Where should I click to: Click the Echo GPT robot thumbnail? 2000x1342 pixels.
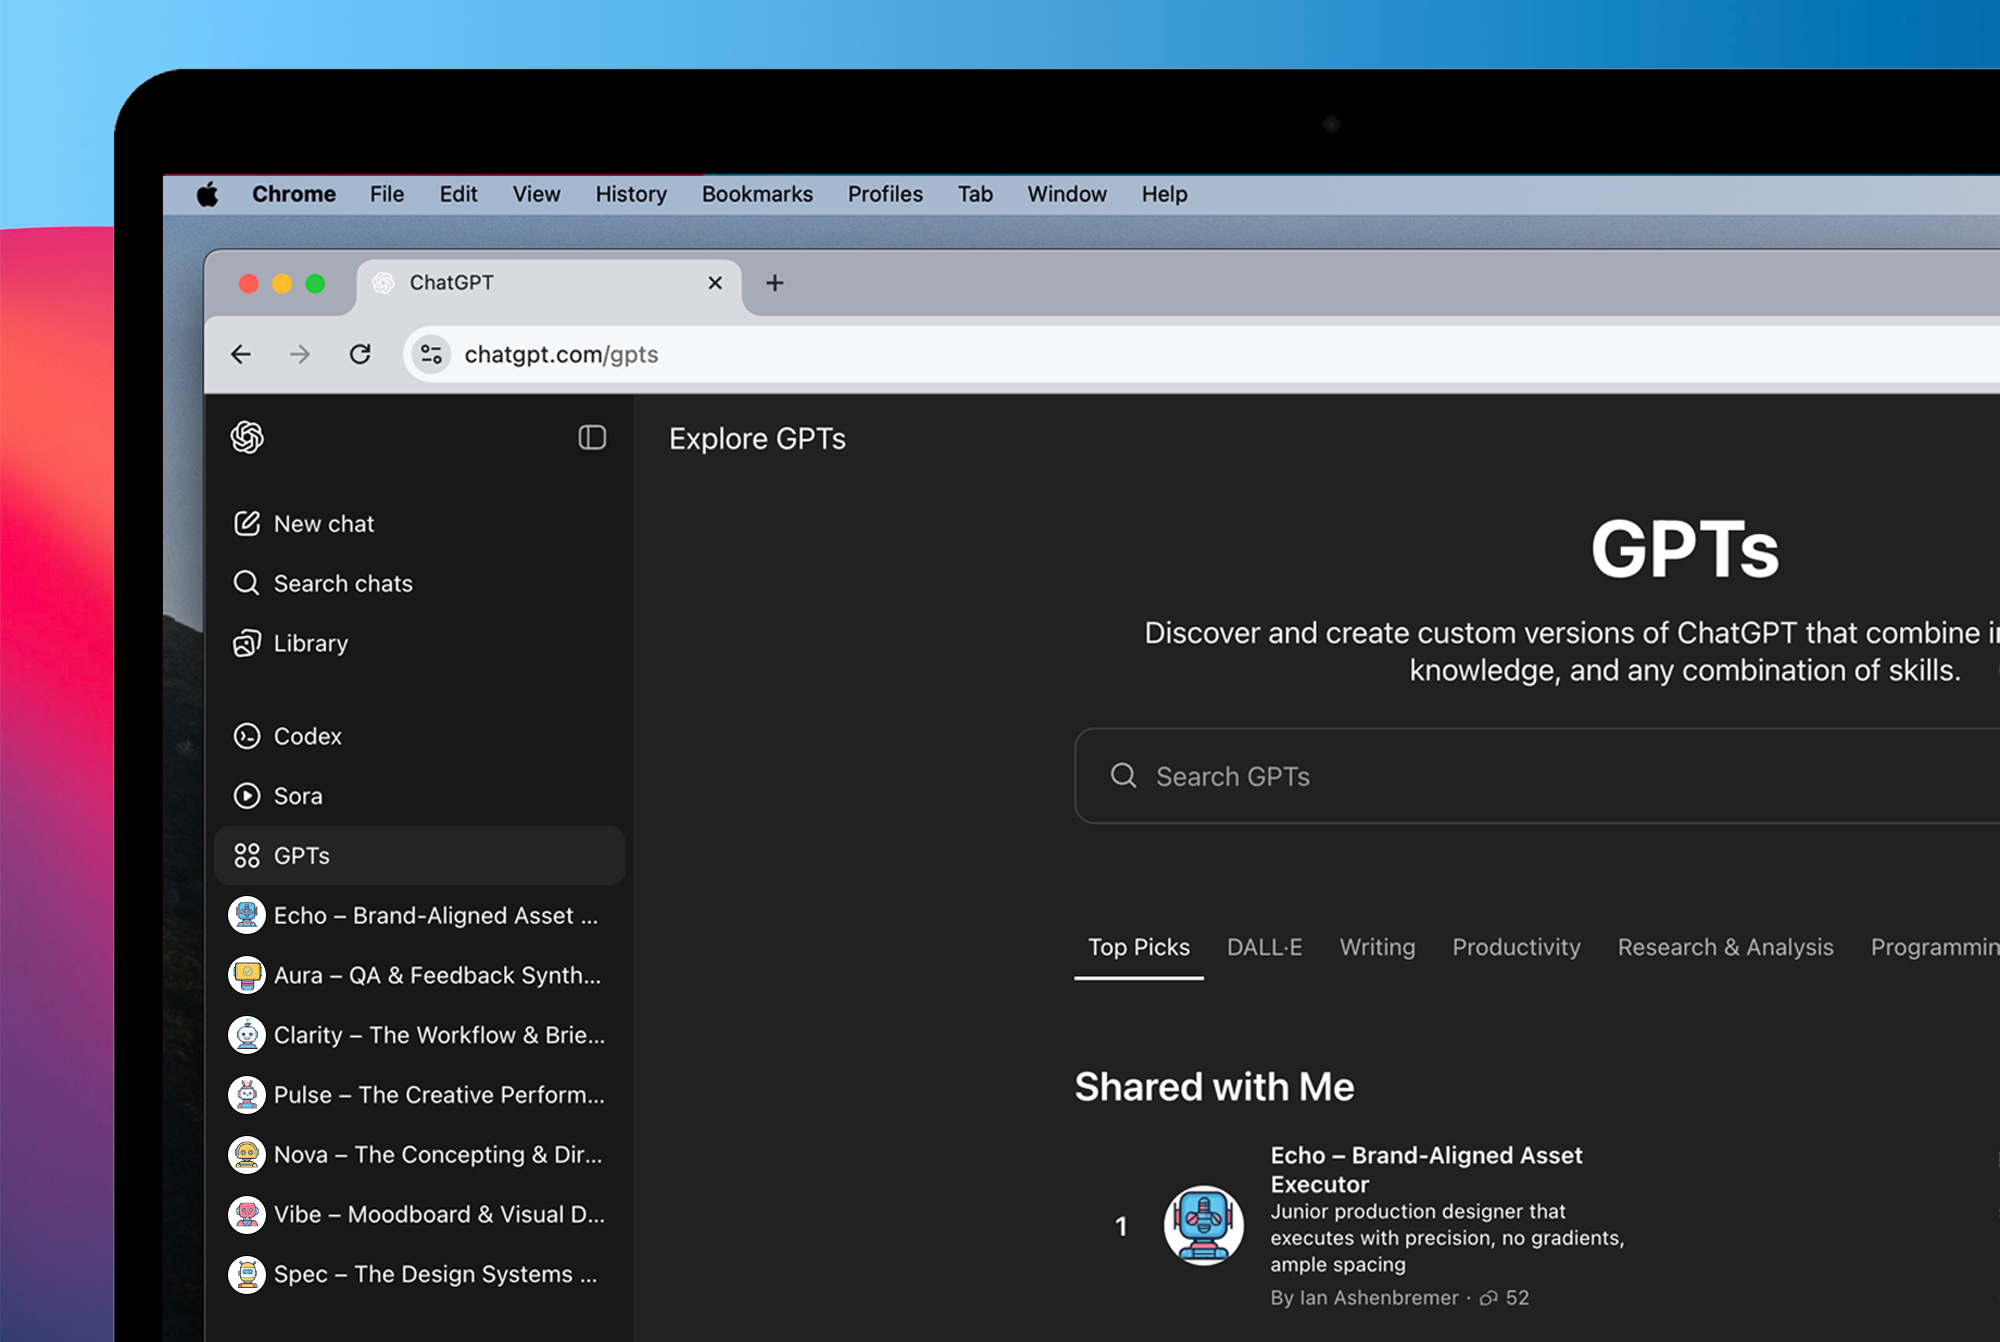(1203, 1225)
